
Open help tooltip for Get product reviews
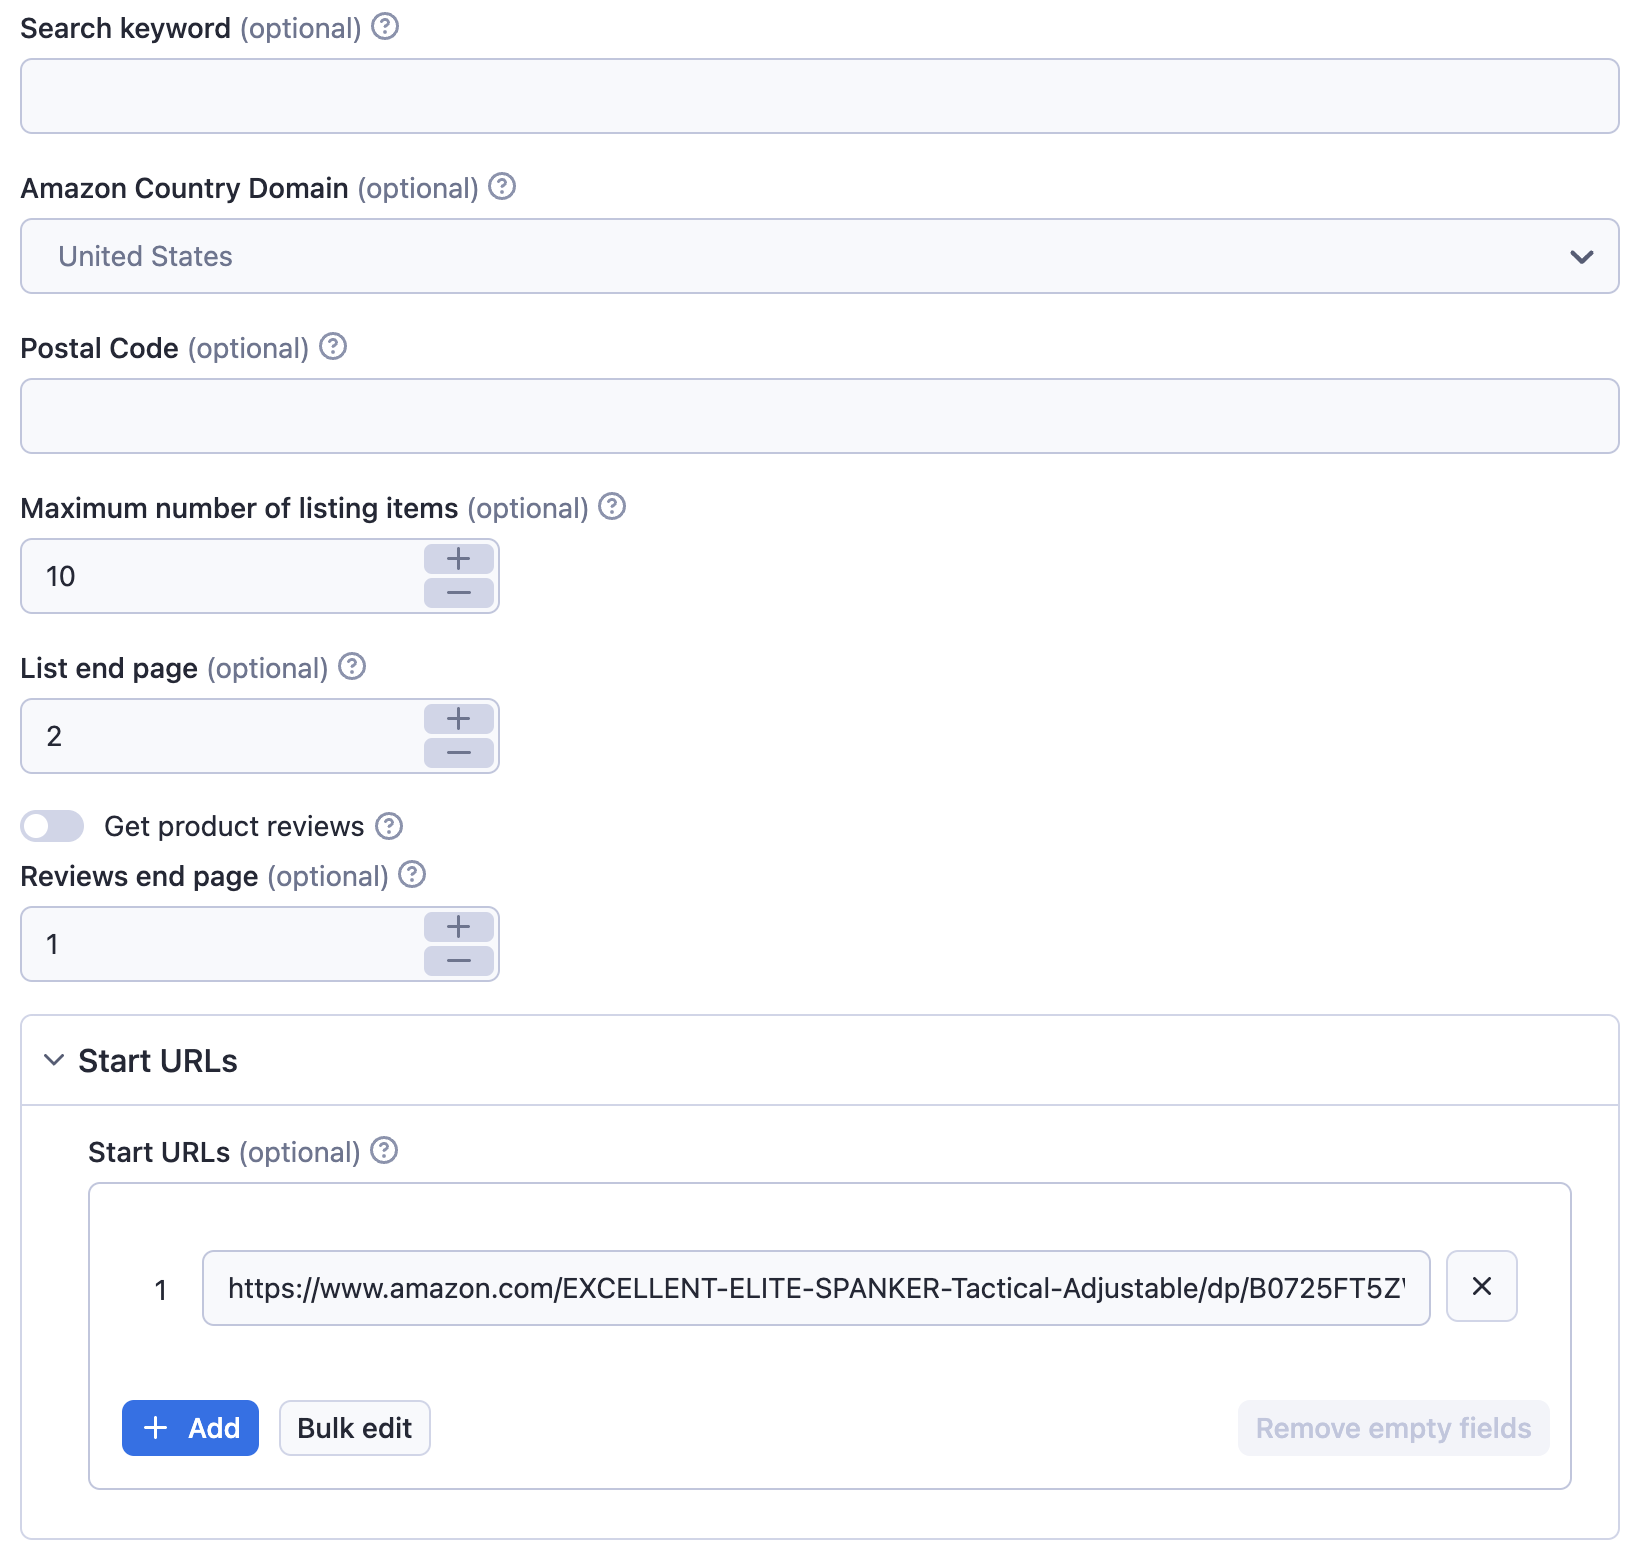(389, 826)
